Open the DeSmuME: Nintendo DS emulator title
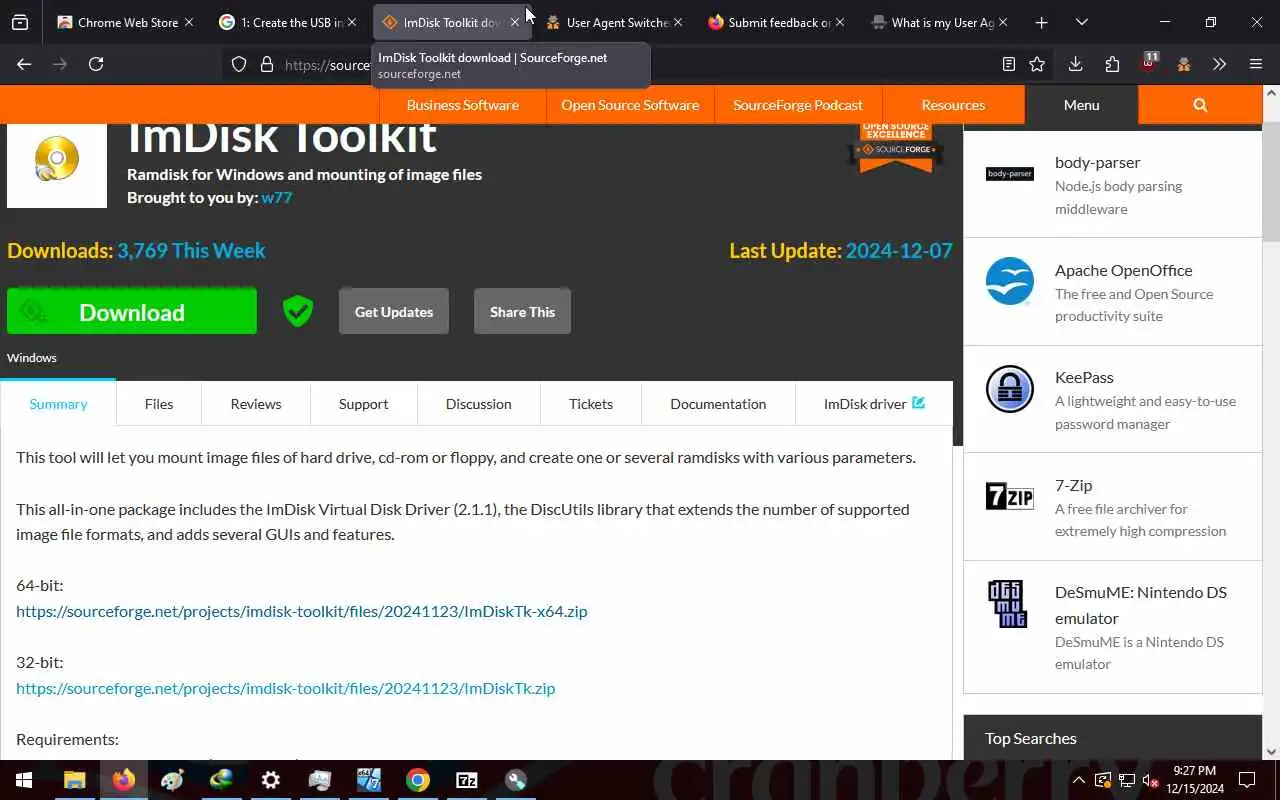This screenshot has width=1280, height=800. (x=1141, y=604)
